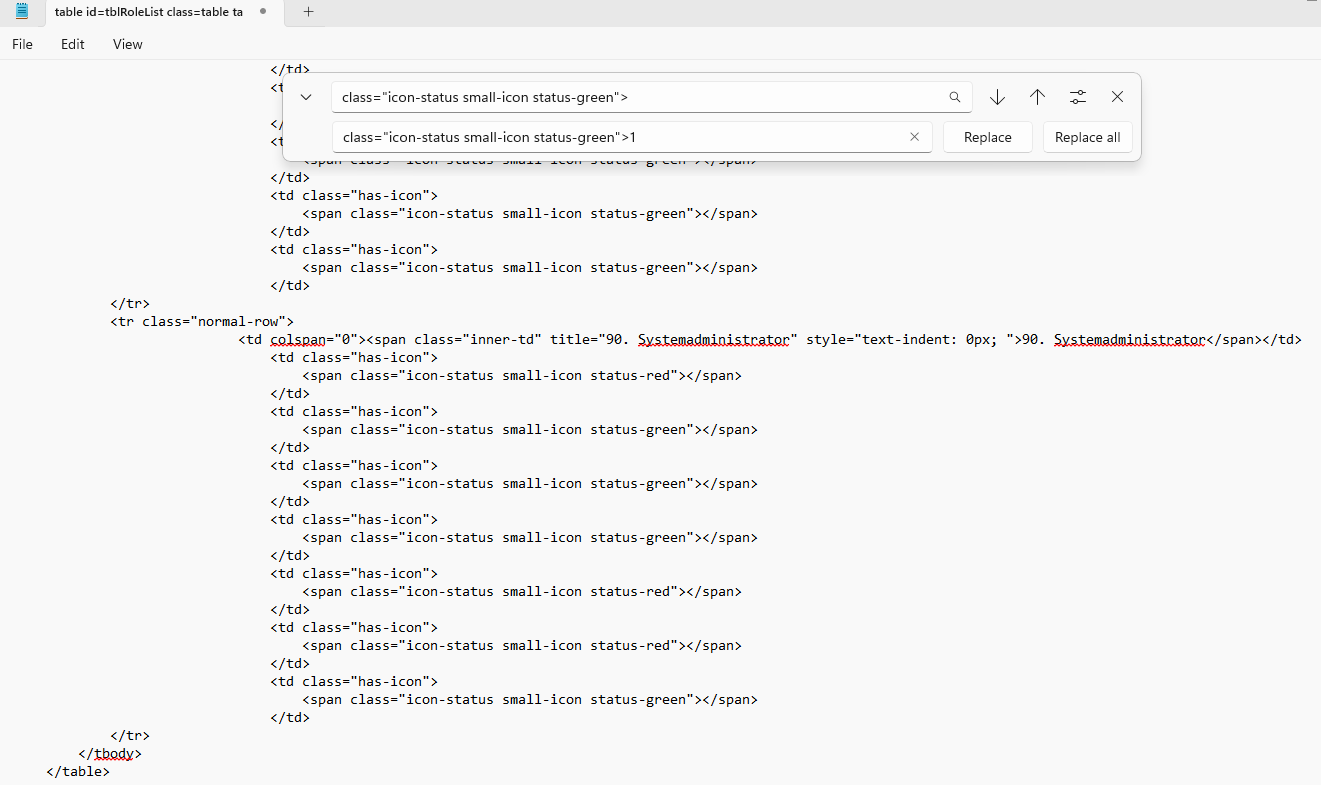Close the find and replace bar
1321x785 pixels.
click(x=1117, y=97)
